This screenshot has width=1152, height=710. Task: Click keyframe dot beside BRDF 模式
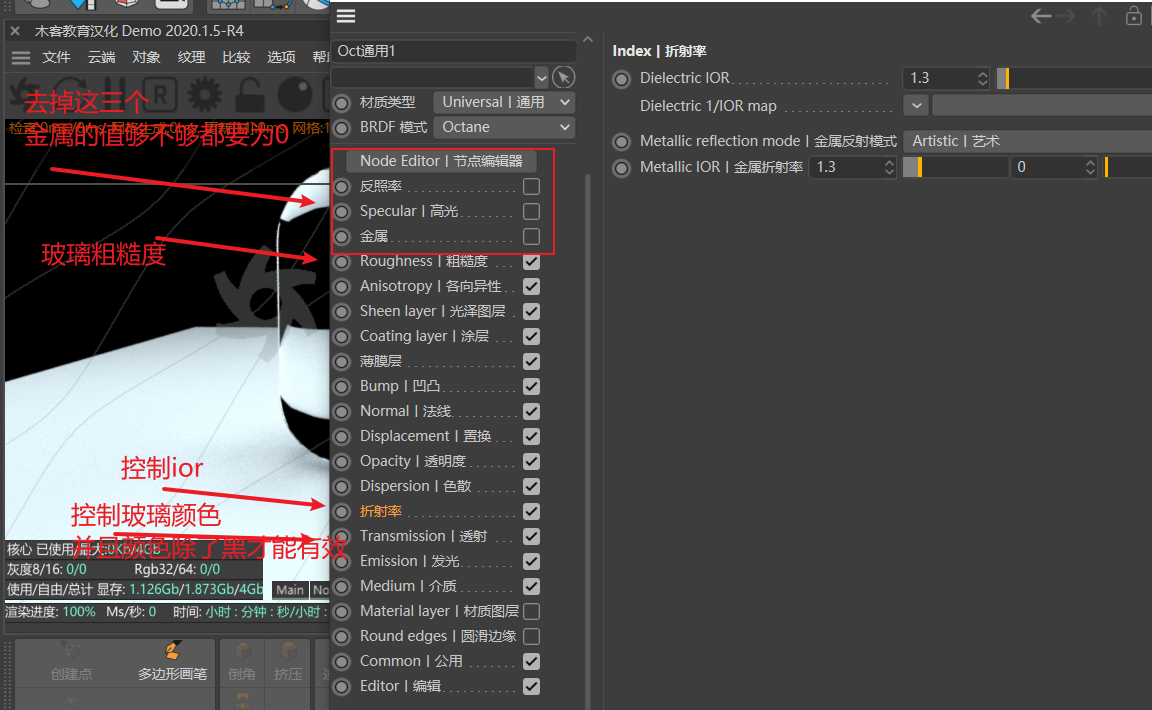342,128
